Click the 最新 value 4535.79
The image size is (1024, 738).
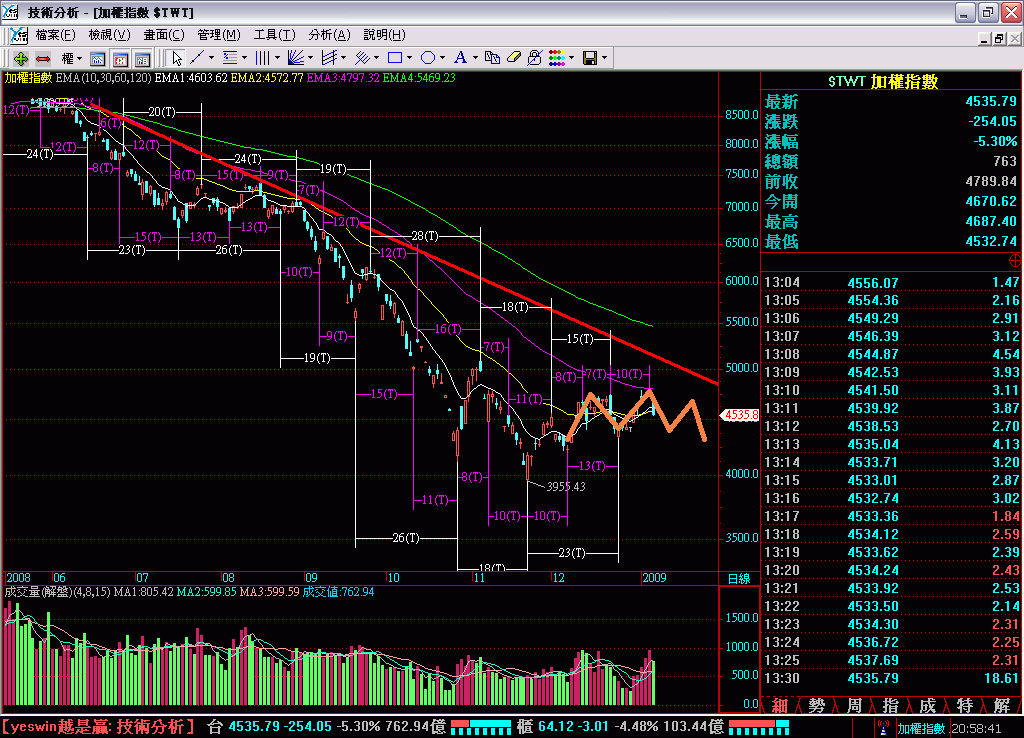pos(991,101)
